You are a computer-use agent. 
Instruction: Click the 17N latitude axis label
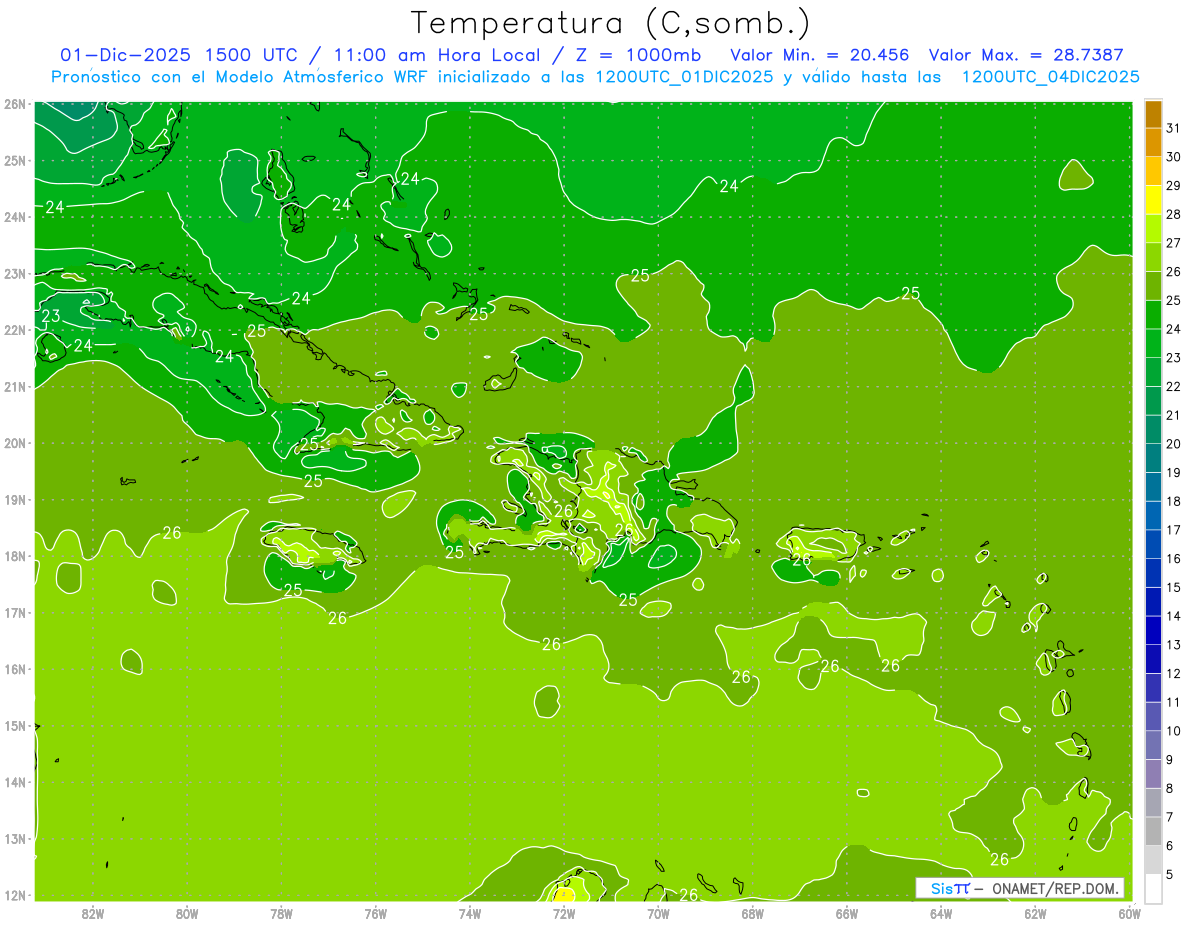click(x=14, y=612)
